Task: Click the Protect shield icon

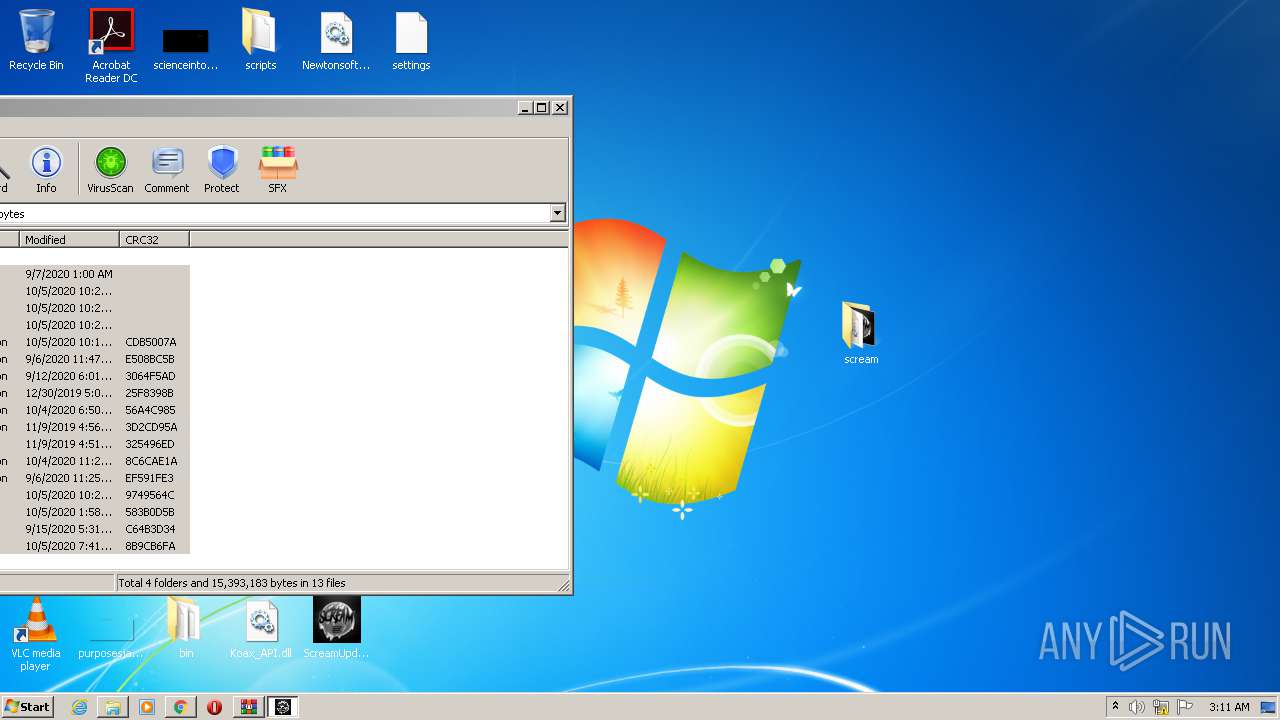Action: [x=222, y=169]
